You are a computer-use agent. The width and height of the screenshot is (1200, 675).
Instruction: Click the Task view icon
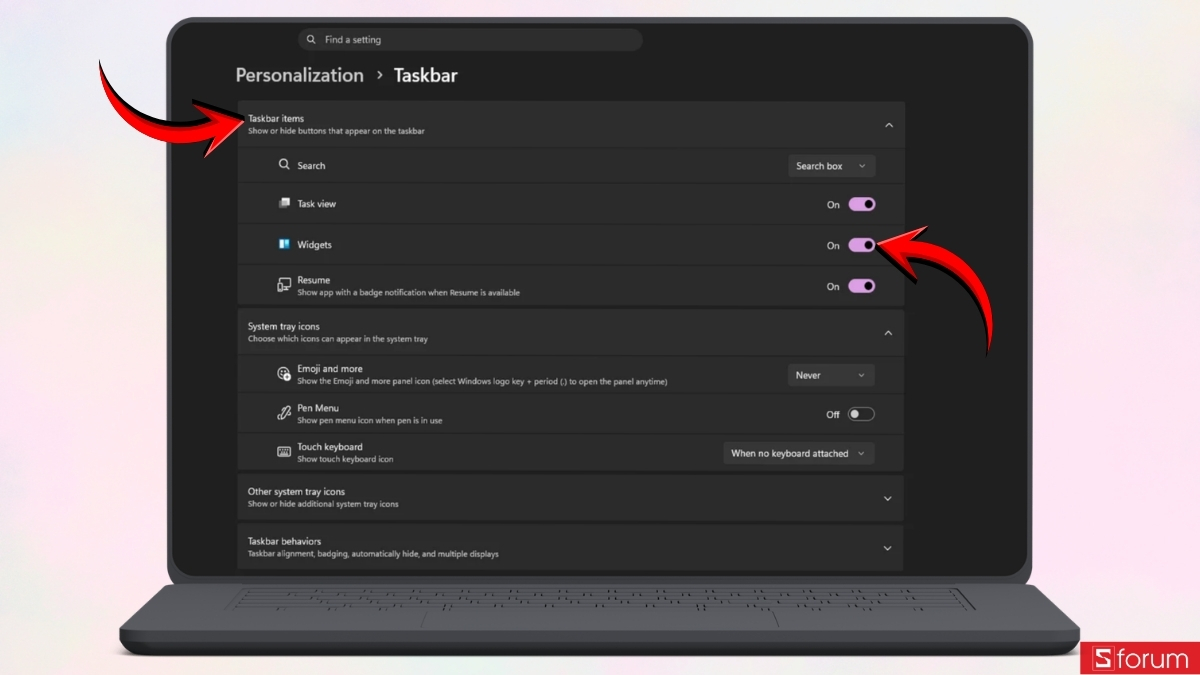tap(284, 203)
